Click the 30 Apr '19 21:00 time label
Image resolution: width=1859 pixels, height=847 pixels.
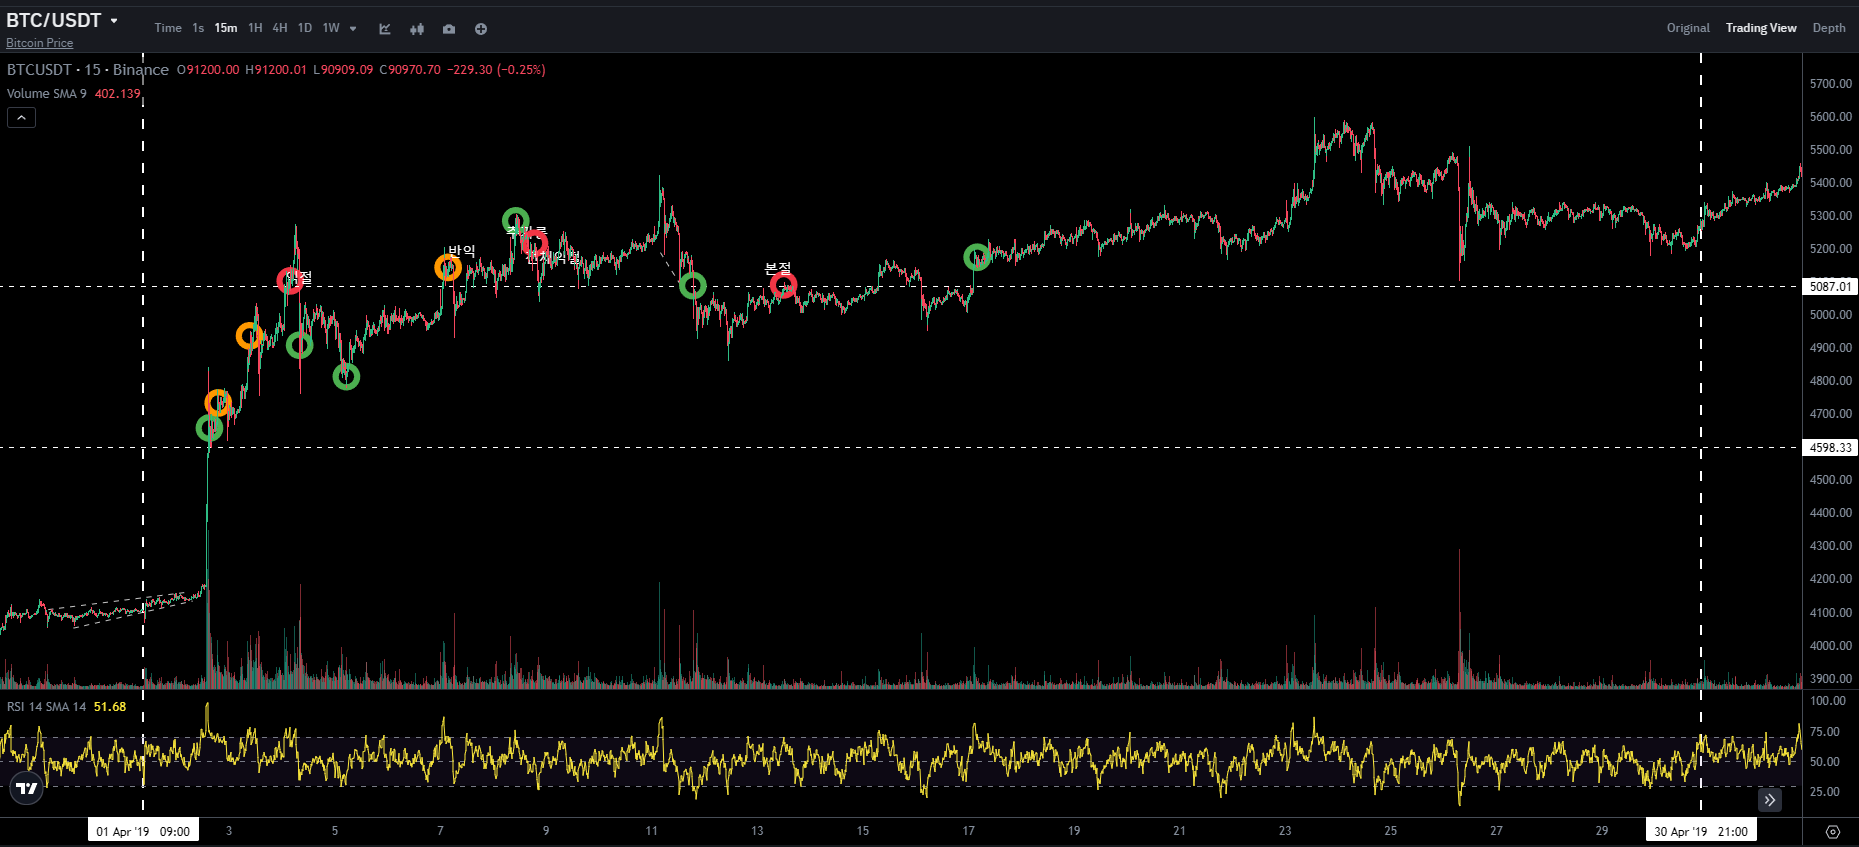pyautogui.click(x=1701, y=831)
